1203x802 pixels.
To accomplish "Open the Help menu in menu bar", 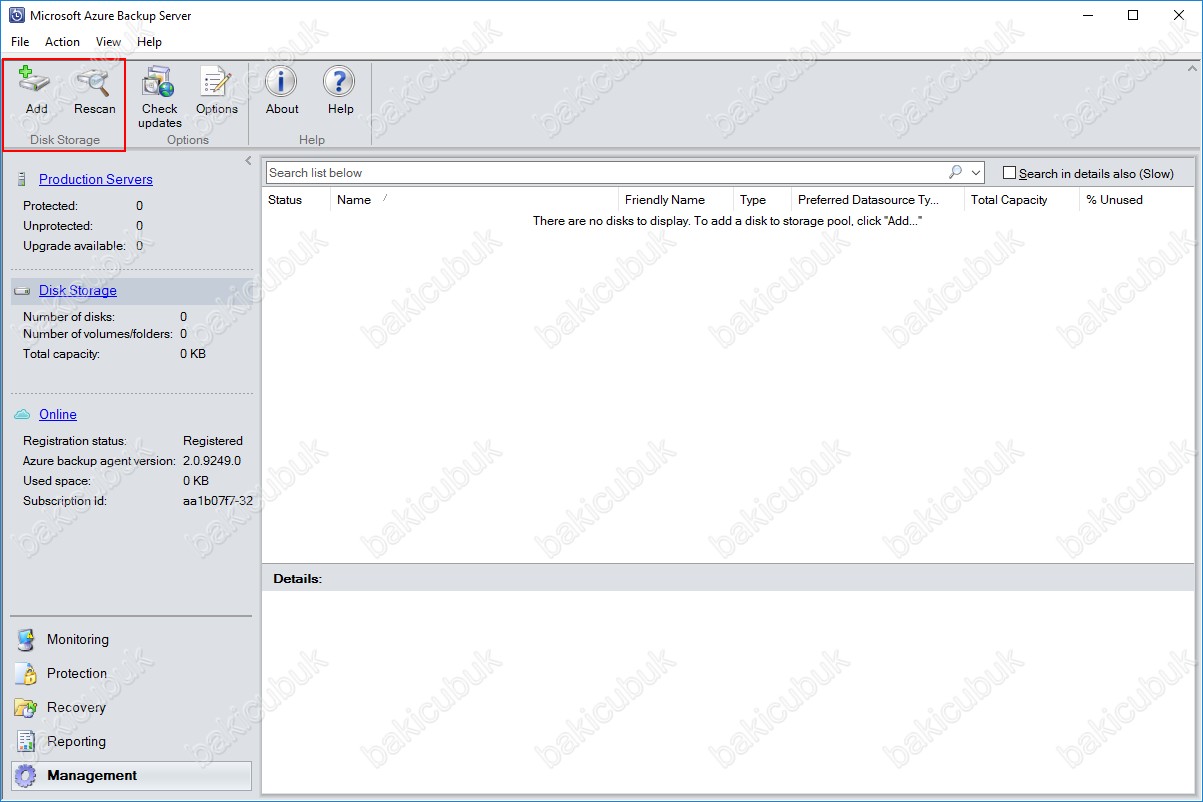I will (149, 42).
